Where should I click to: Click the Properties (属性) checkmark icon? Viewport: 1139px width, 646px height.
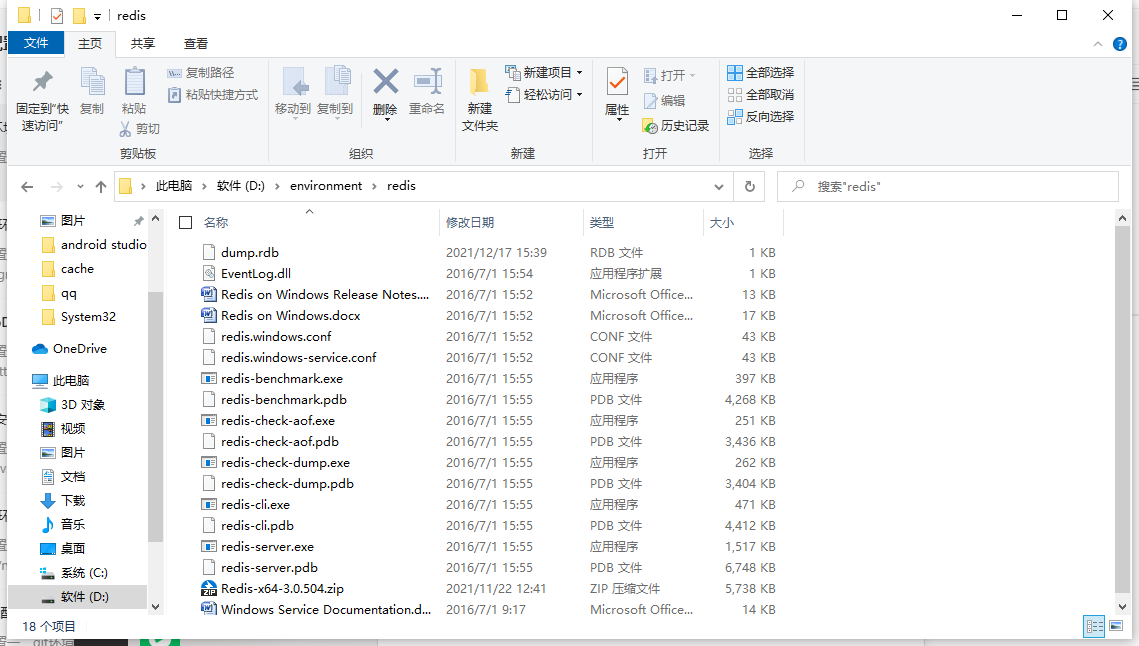617,82
